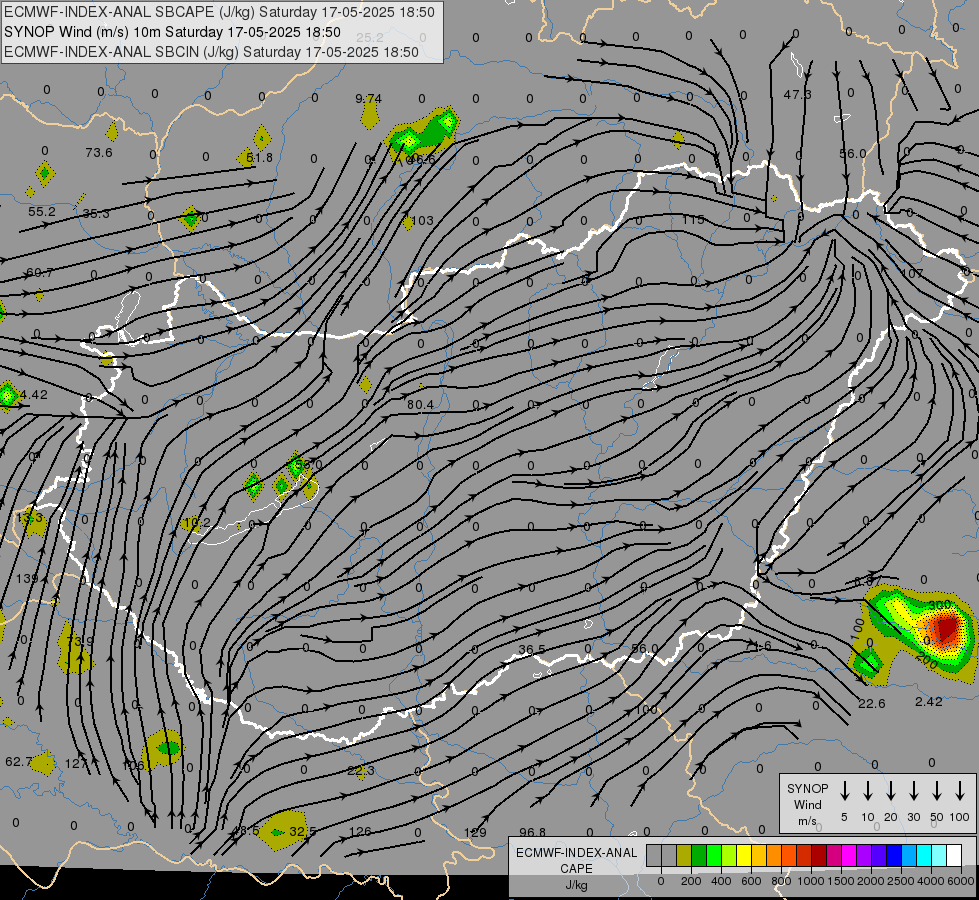Click the 10 m/s wind legend arrow

[867, 790]
